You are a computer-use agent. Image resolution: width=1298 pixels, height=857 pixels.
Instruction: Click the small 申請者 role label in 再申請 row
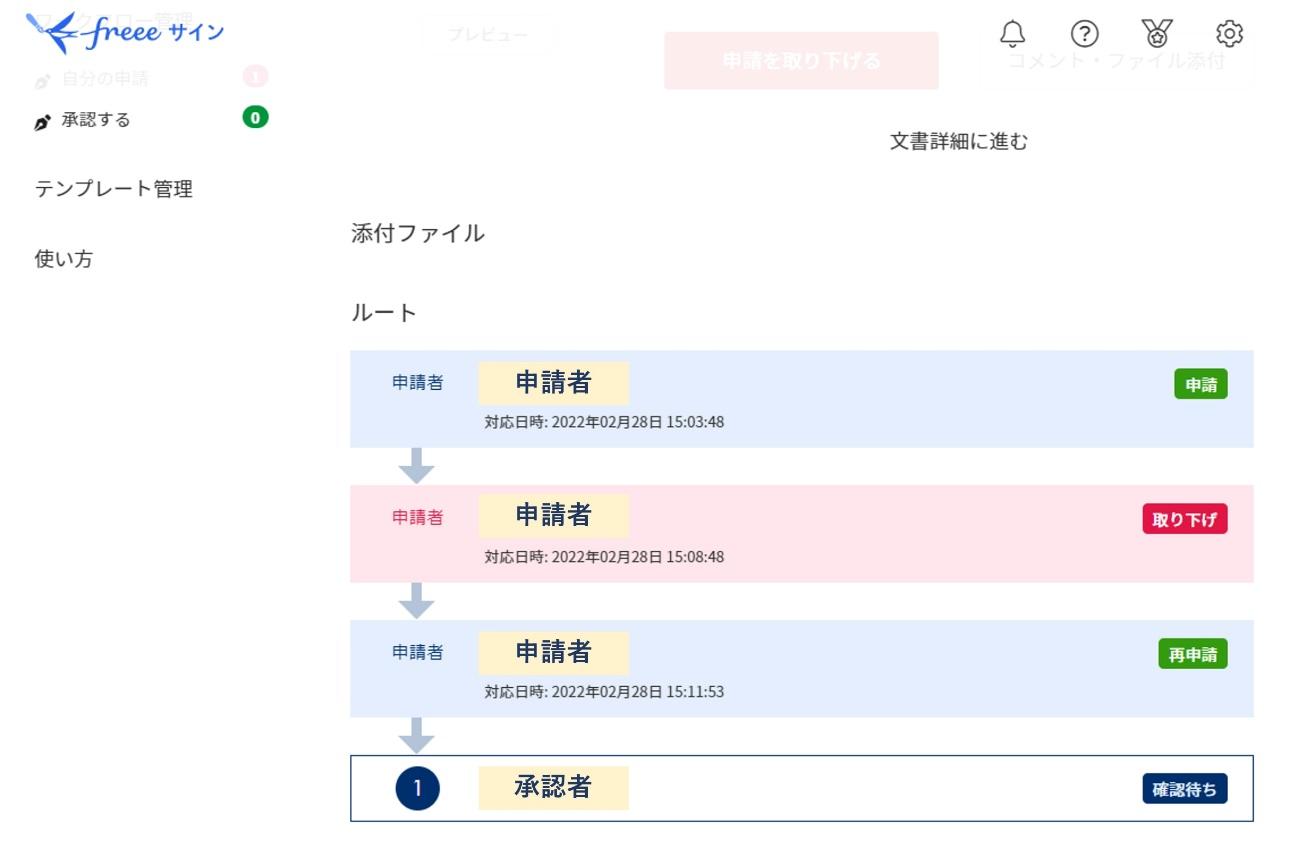pyautogui.click(x=417, y=653)
